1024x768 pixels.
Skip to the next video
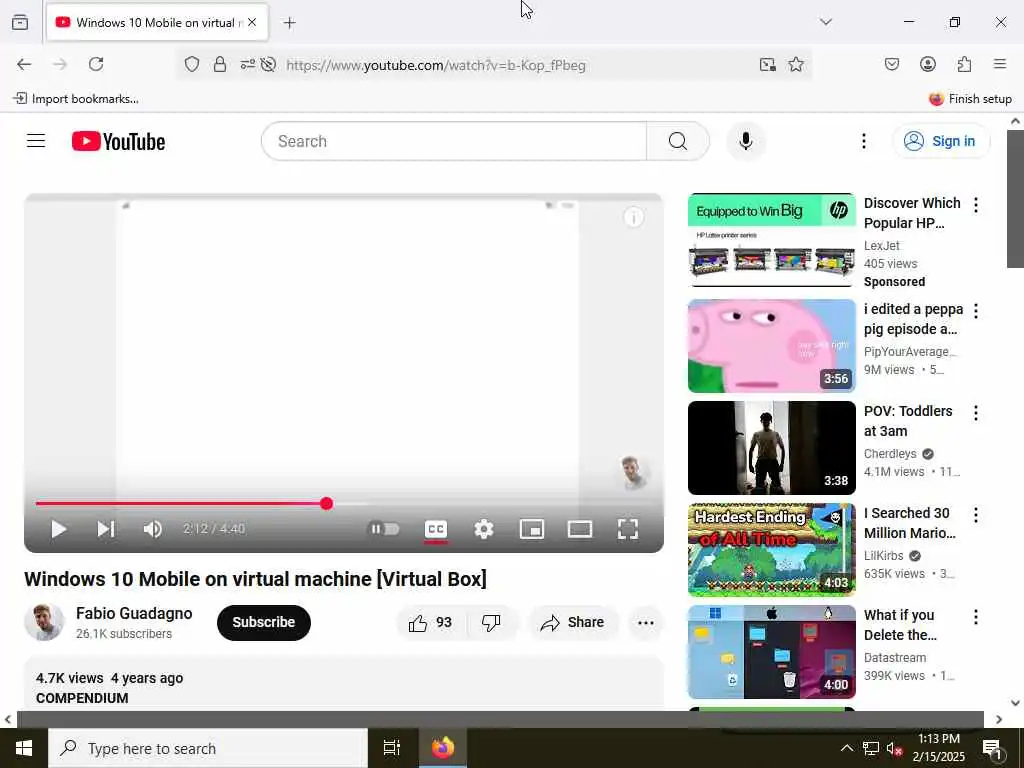(106, 529)
